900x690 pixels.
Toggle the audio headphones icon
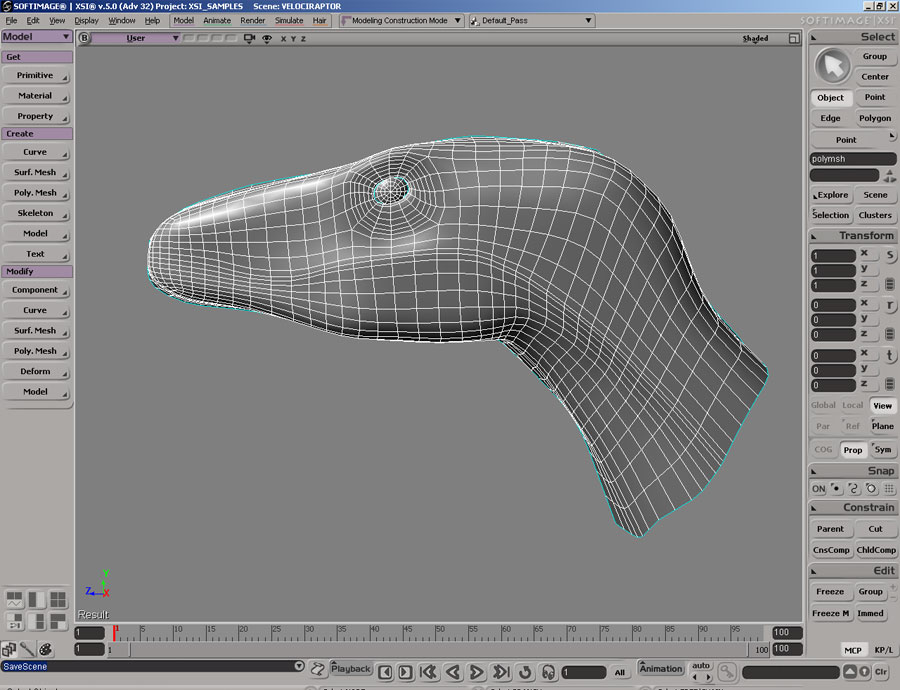(548, 672)
